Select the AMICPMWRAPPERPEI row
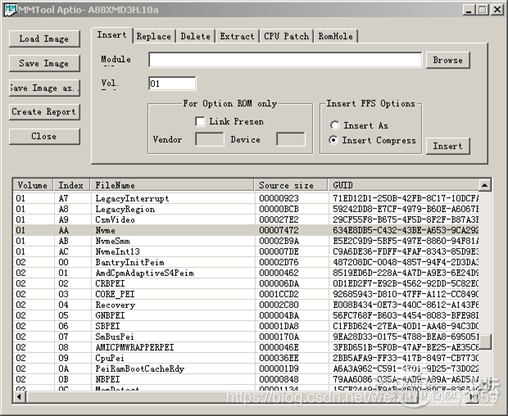 pos(246,348)
